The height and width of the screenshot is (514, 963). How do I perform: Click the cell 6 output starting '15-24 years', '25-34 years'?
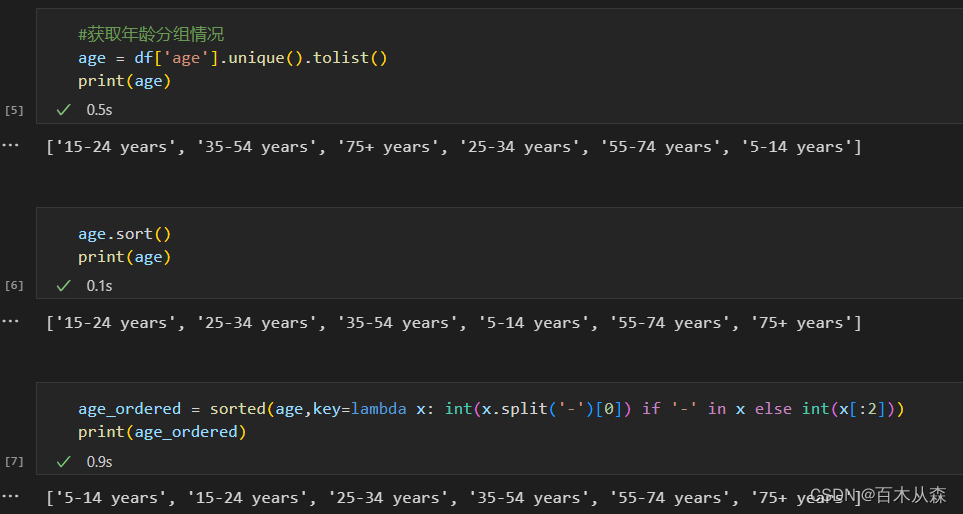coord(454,322)
